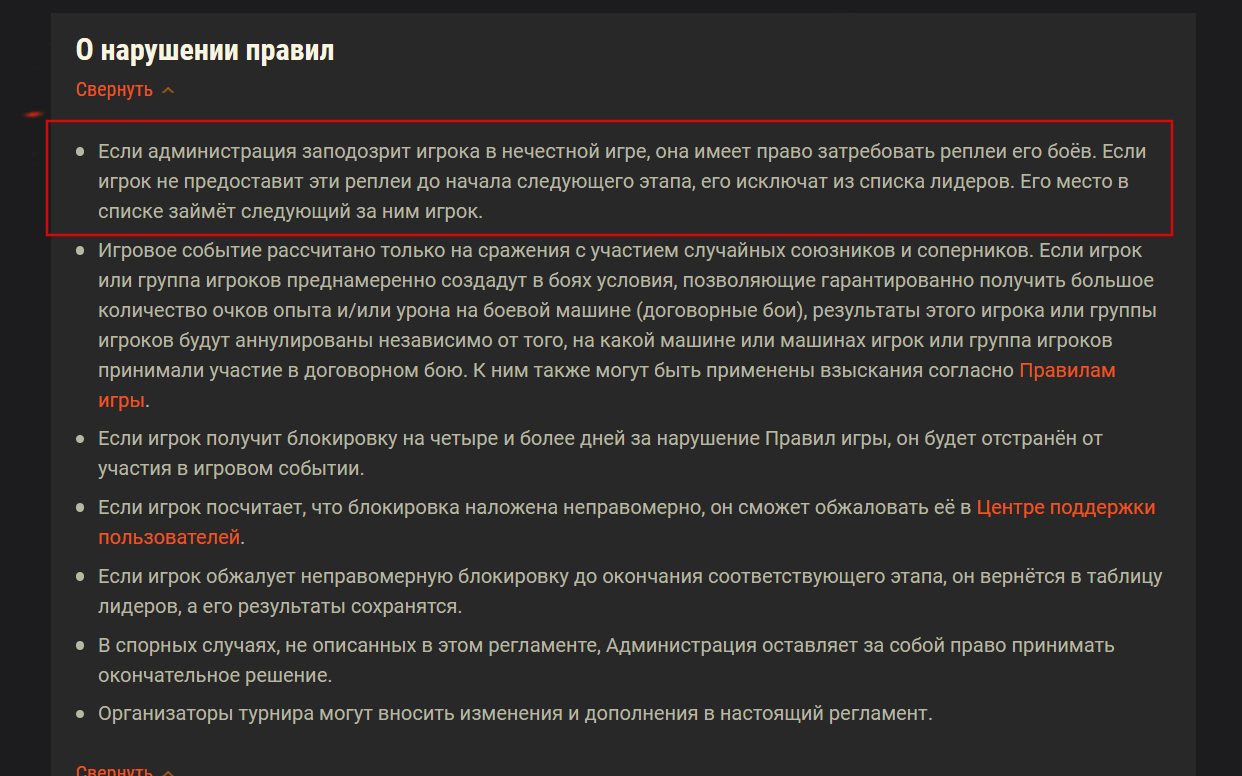
Task: Click the chevron next to the bottom "Свернуть"
Action: click(x=168, y=772)
